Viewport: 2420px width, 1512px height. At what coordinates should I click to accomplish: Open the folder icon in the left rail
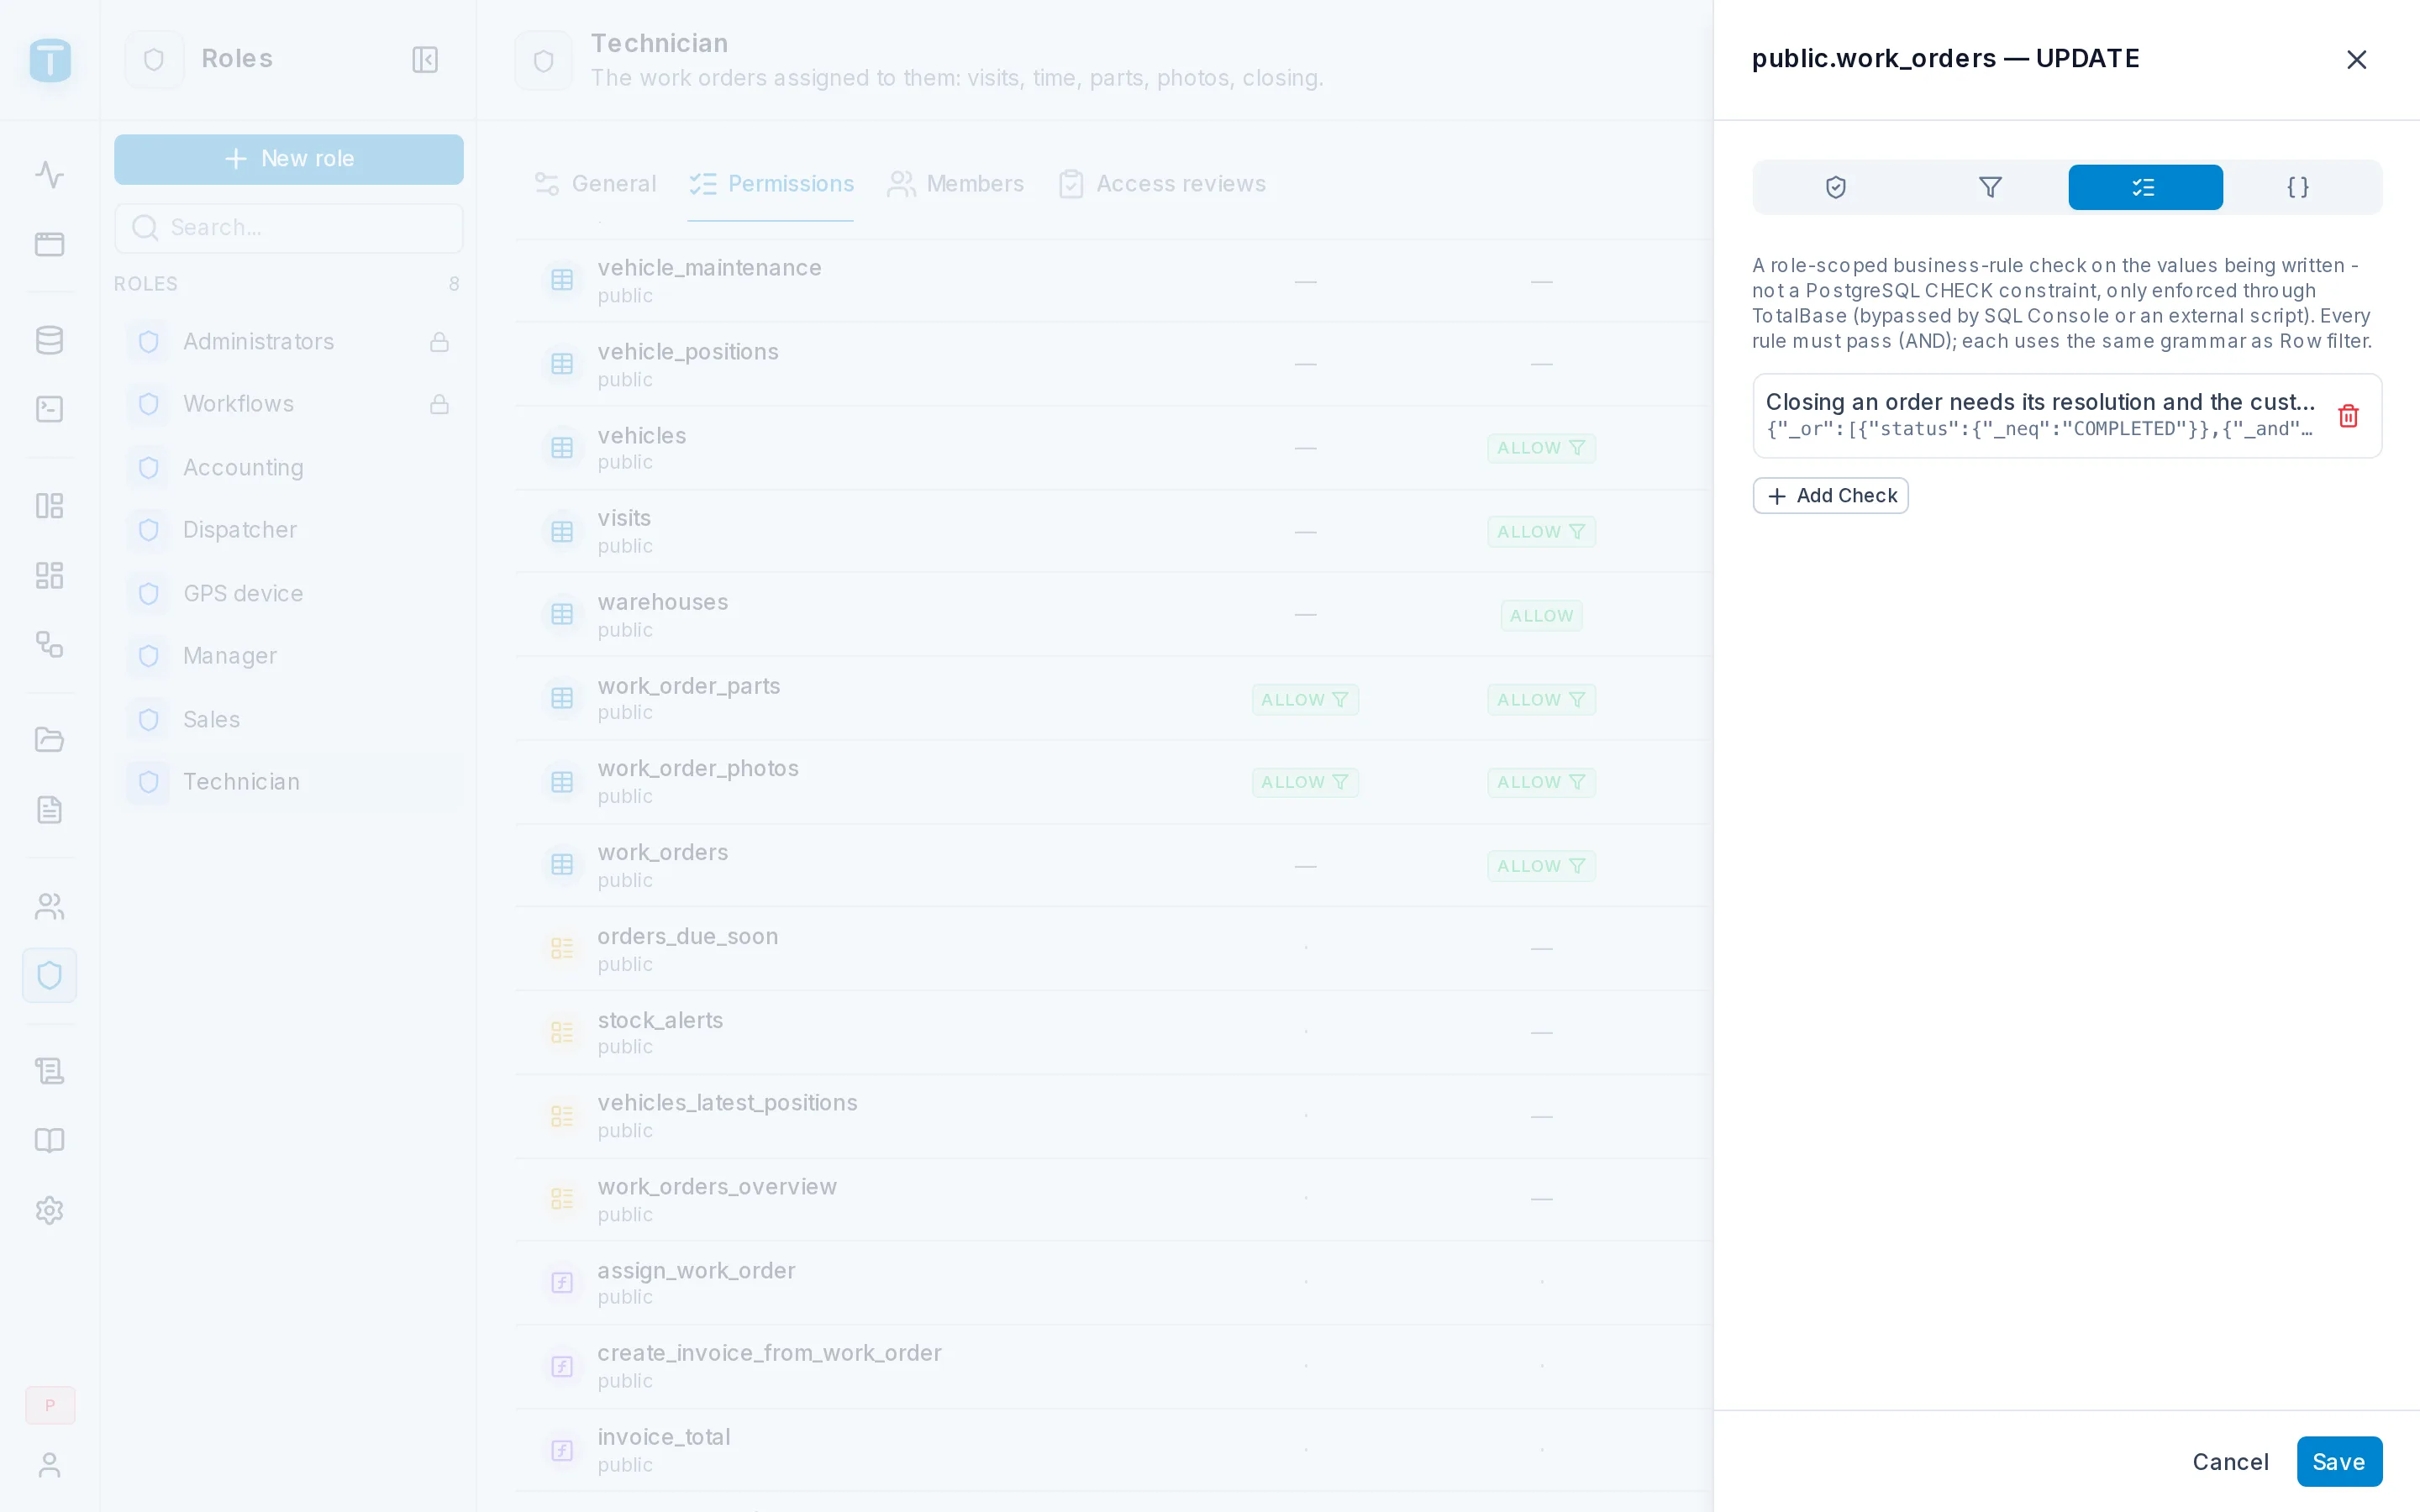pyautogui.click(x=49, y=740)
